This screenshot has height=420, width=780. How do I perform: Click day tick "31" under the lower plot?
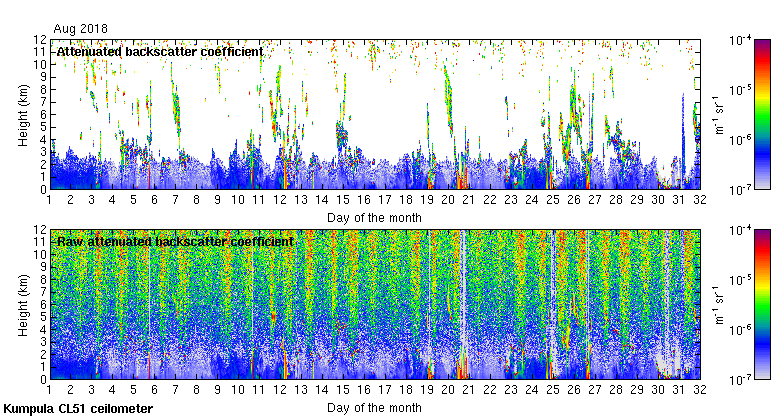click(x=679, y=390)
